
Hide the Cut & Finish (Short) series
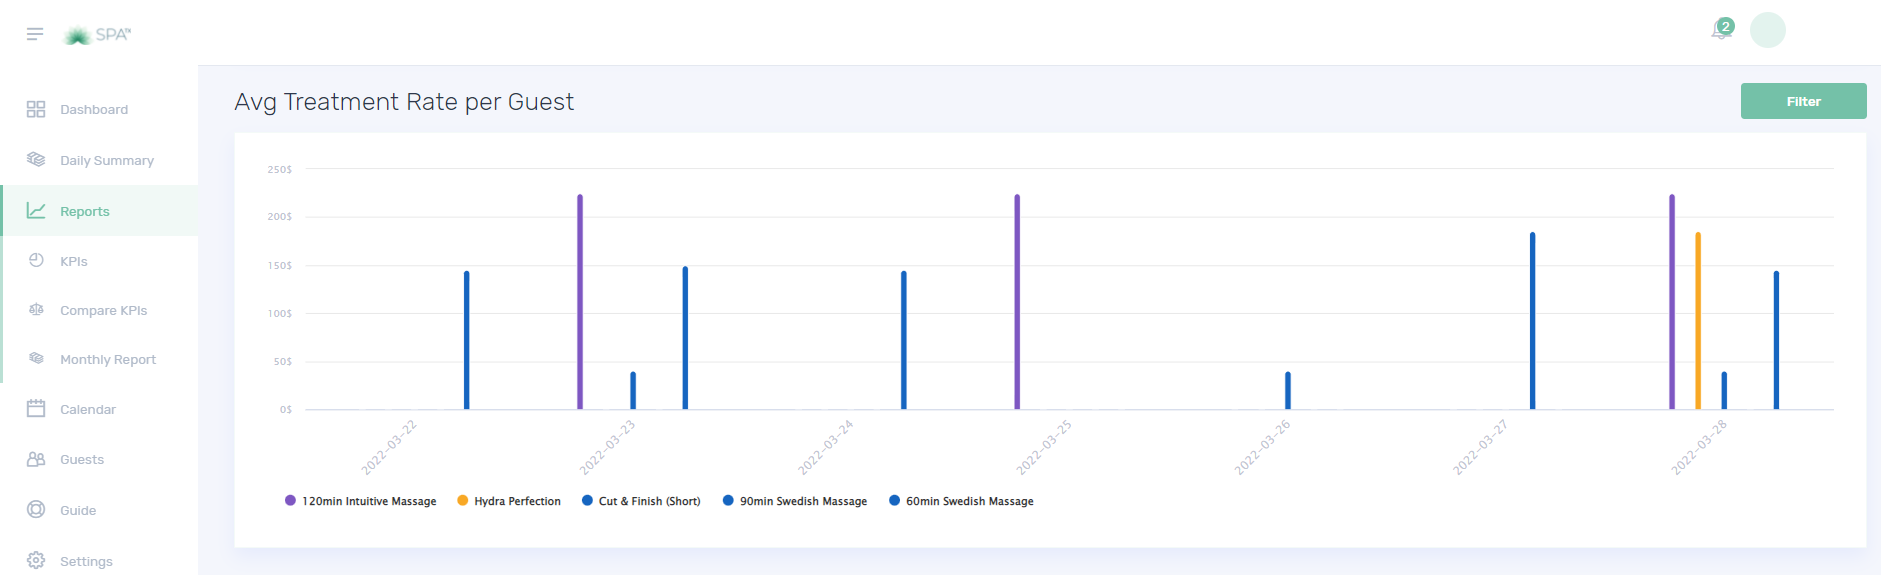pos(641,501)
